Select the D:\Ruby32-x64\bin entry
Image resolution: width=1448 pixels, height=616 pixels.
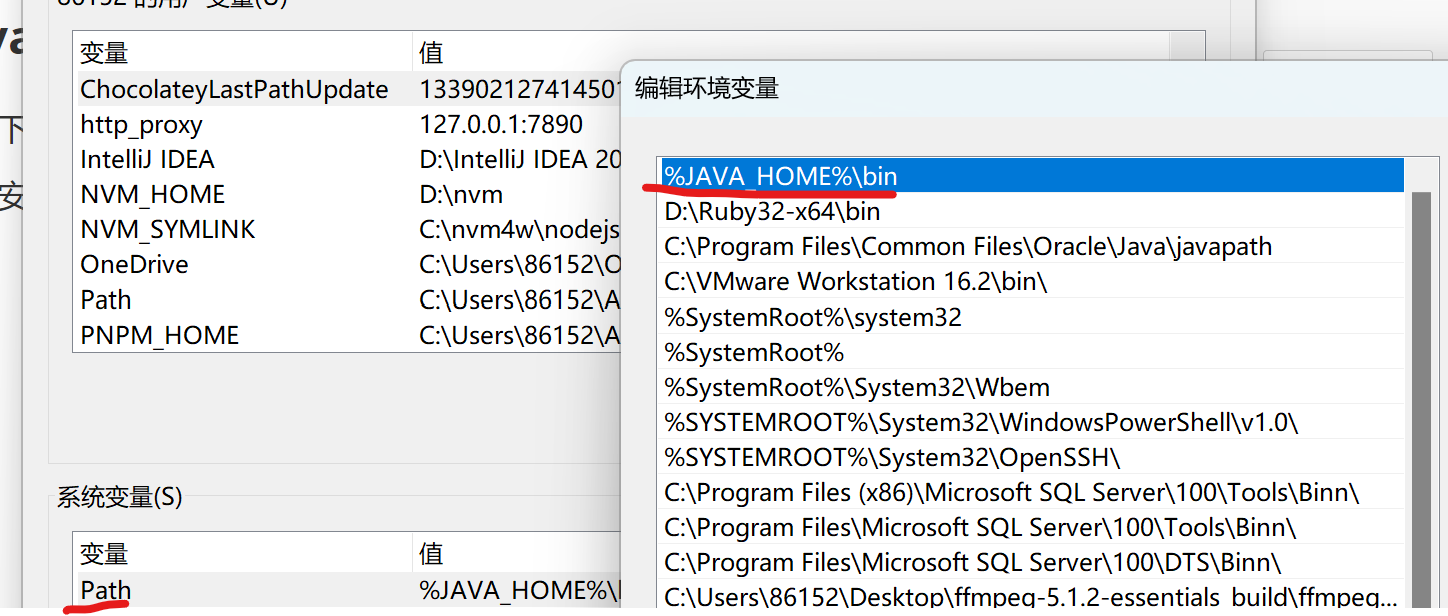point(772,212)
